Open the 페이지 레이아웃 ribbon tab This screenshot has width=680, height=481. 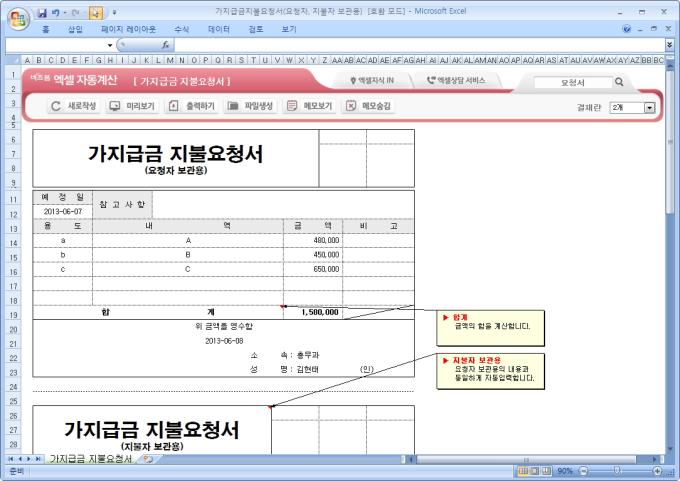[x=128, y=29]
